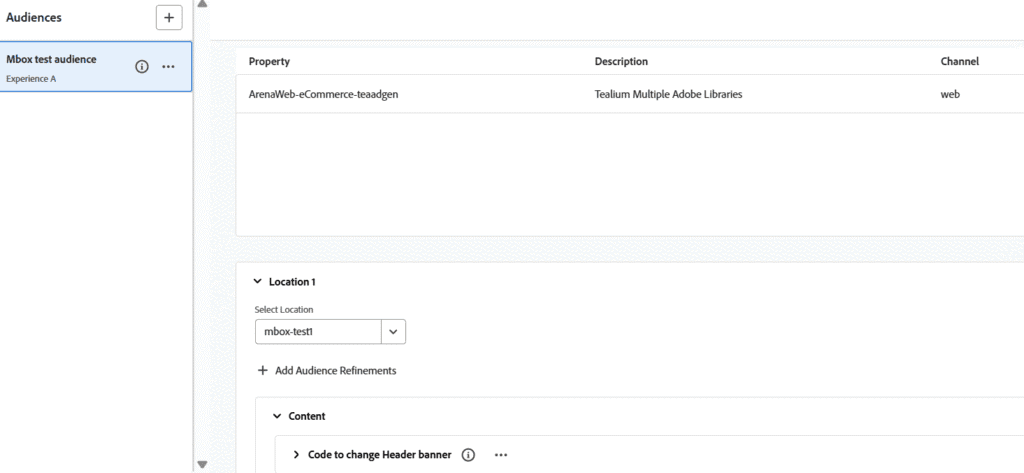Image resolution: width=1024 pixels, height=473 pixels.
Task: Click info icon beside Code to change Header banner
Action: coord(468,455)
